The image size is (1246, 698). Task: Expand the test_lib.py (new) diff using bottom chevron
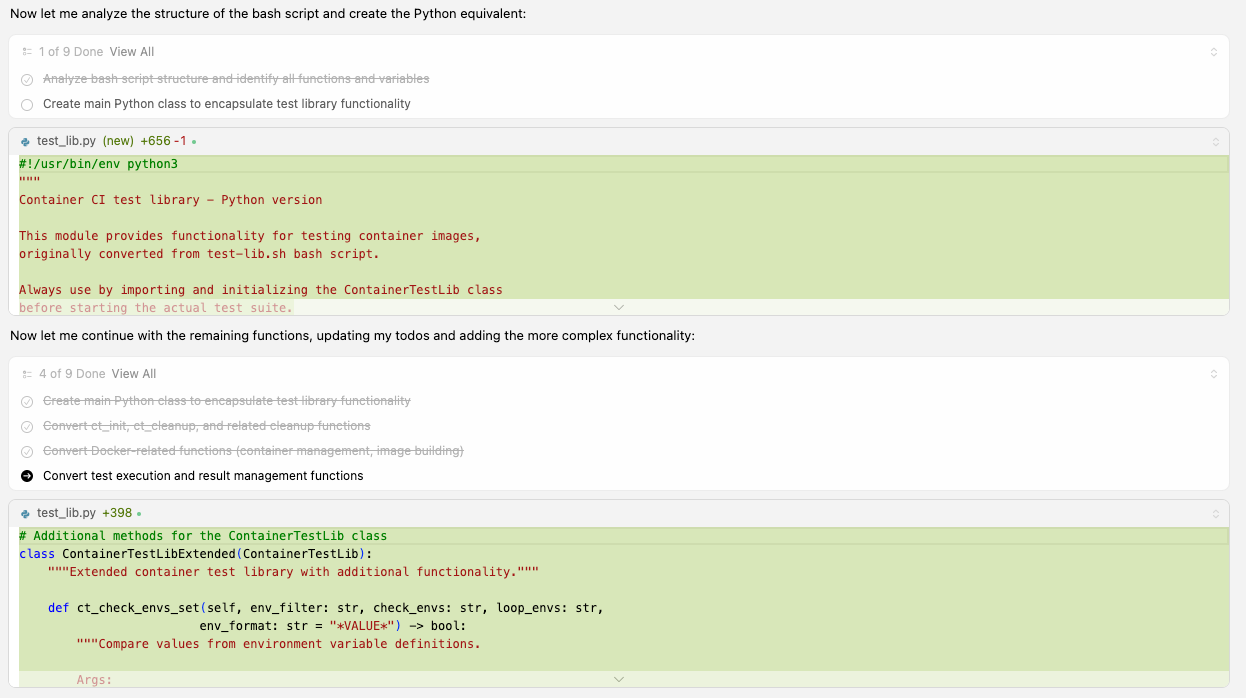(x=618, y=308)
